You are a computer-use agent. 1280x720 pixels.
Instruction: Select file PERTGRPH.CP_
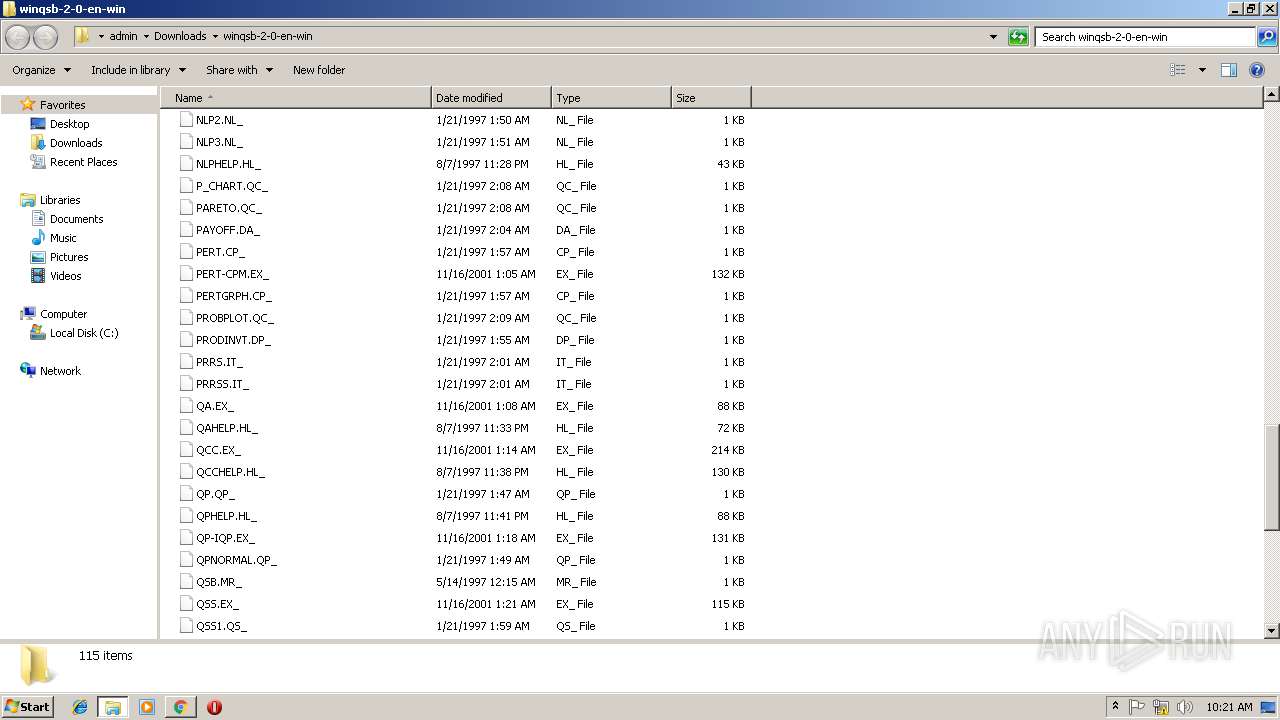point(234,296)
